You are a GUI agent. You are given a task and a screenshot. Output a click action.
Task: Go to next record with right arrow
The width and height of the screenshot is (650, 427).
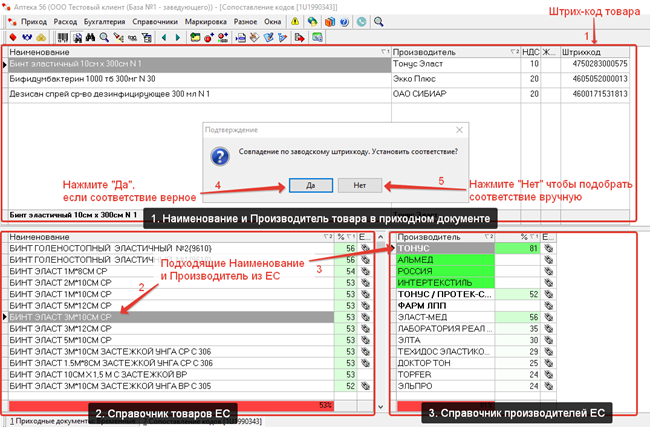(x=178, y=38)
